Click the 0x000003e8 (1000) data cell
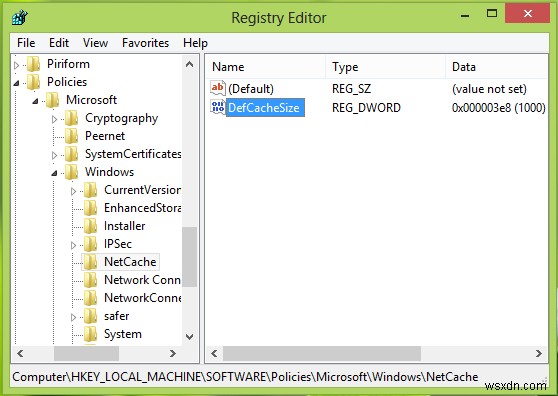The image size is (558, 396). (499, 108)
